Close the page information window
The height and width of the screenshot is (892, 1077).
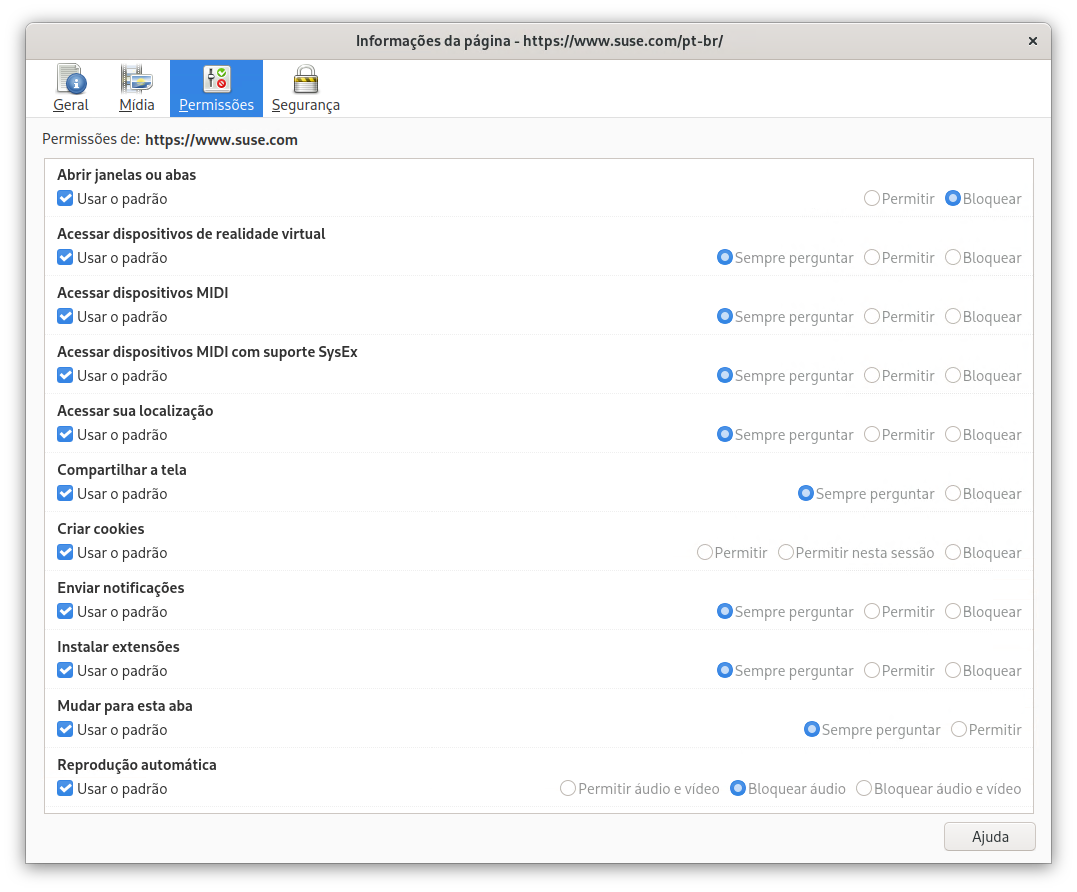(1032, 41)
